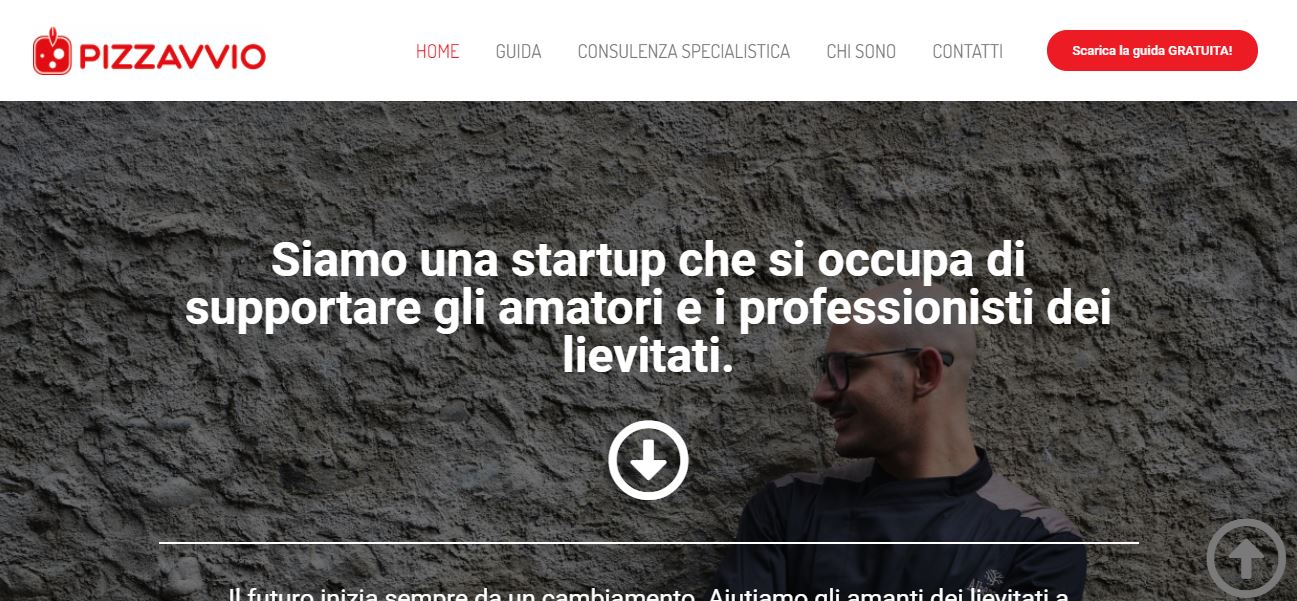Click the word 'lievitati.' in the headline
The image size is (1297, 601).
click(x=648, y=356)
